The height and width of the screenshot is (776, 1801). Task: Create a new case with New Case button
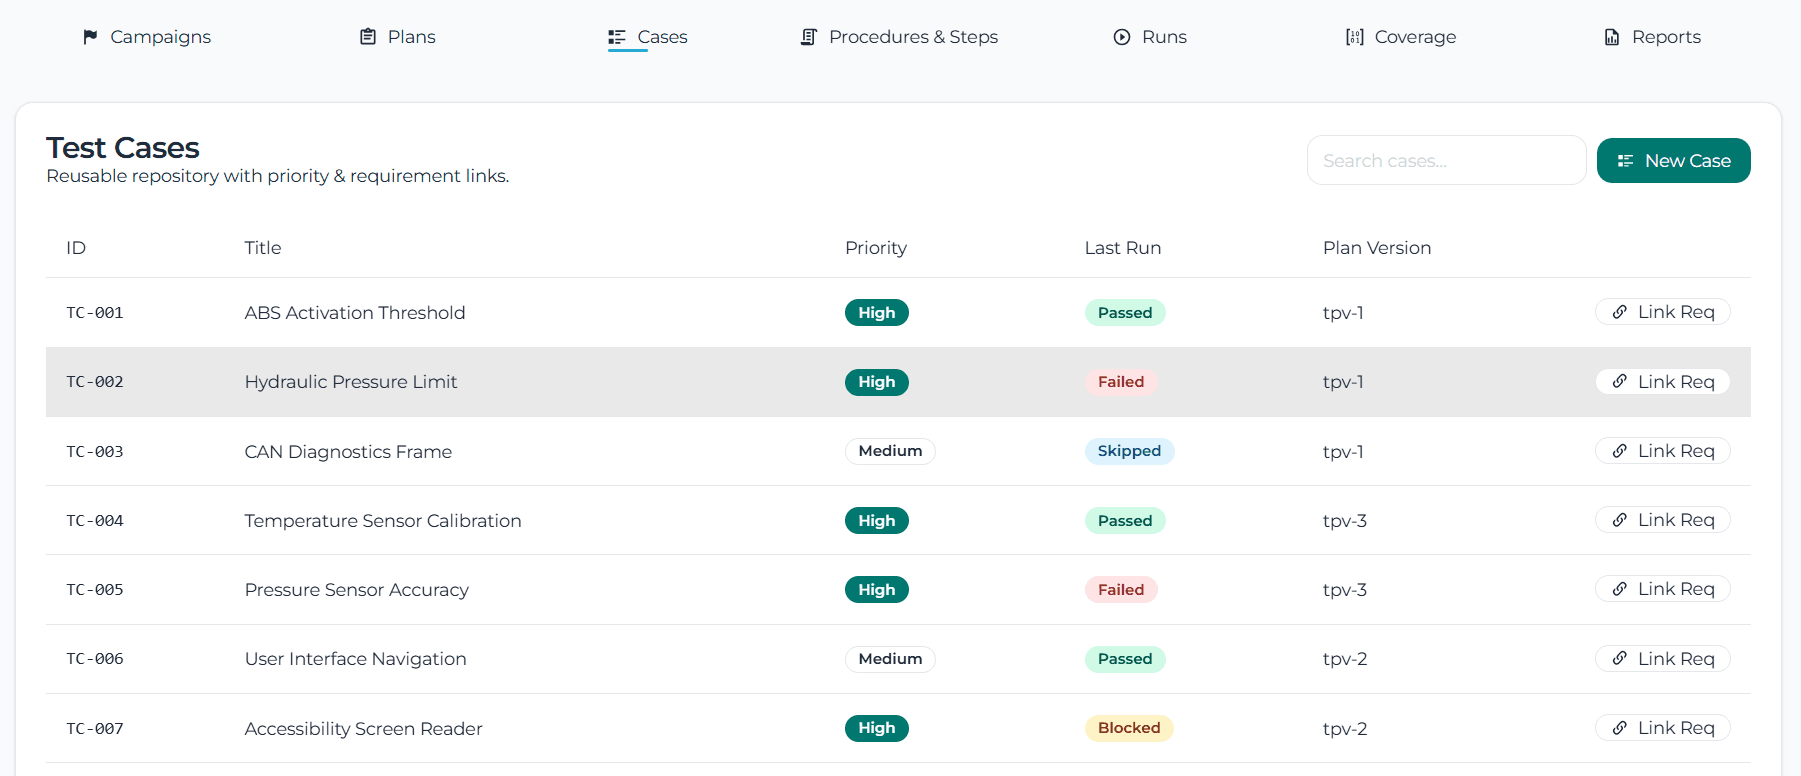click(x=1673, y=161)
